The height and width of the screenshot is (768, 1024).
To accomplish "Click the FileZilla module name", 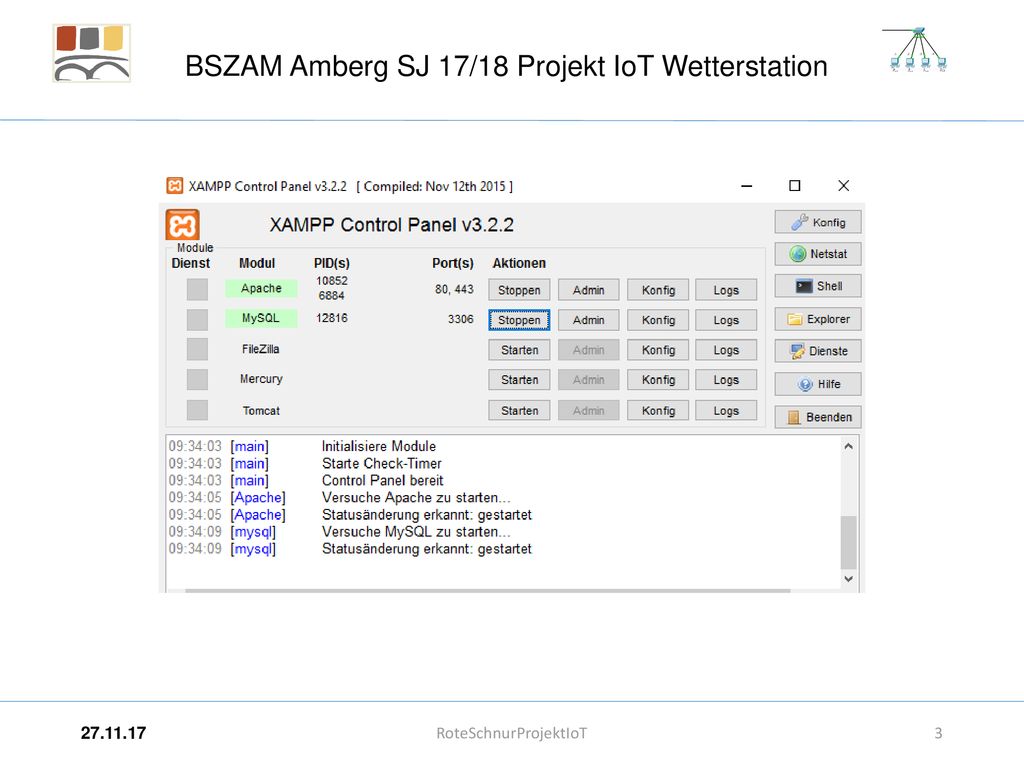I will [x=261, y=349].
